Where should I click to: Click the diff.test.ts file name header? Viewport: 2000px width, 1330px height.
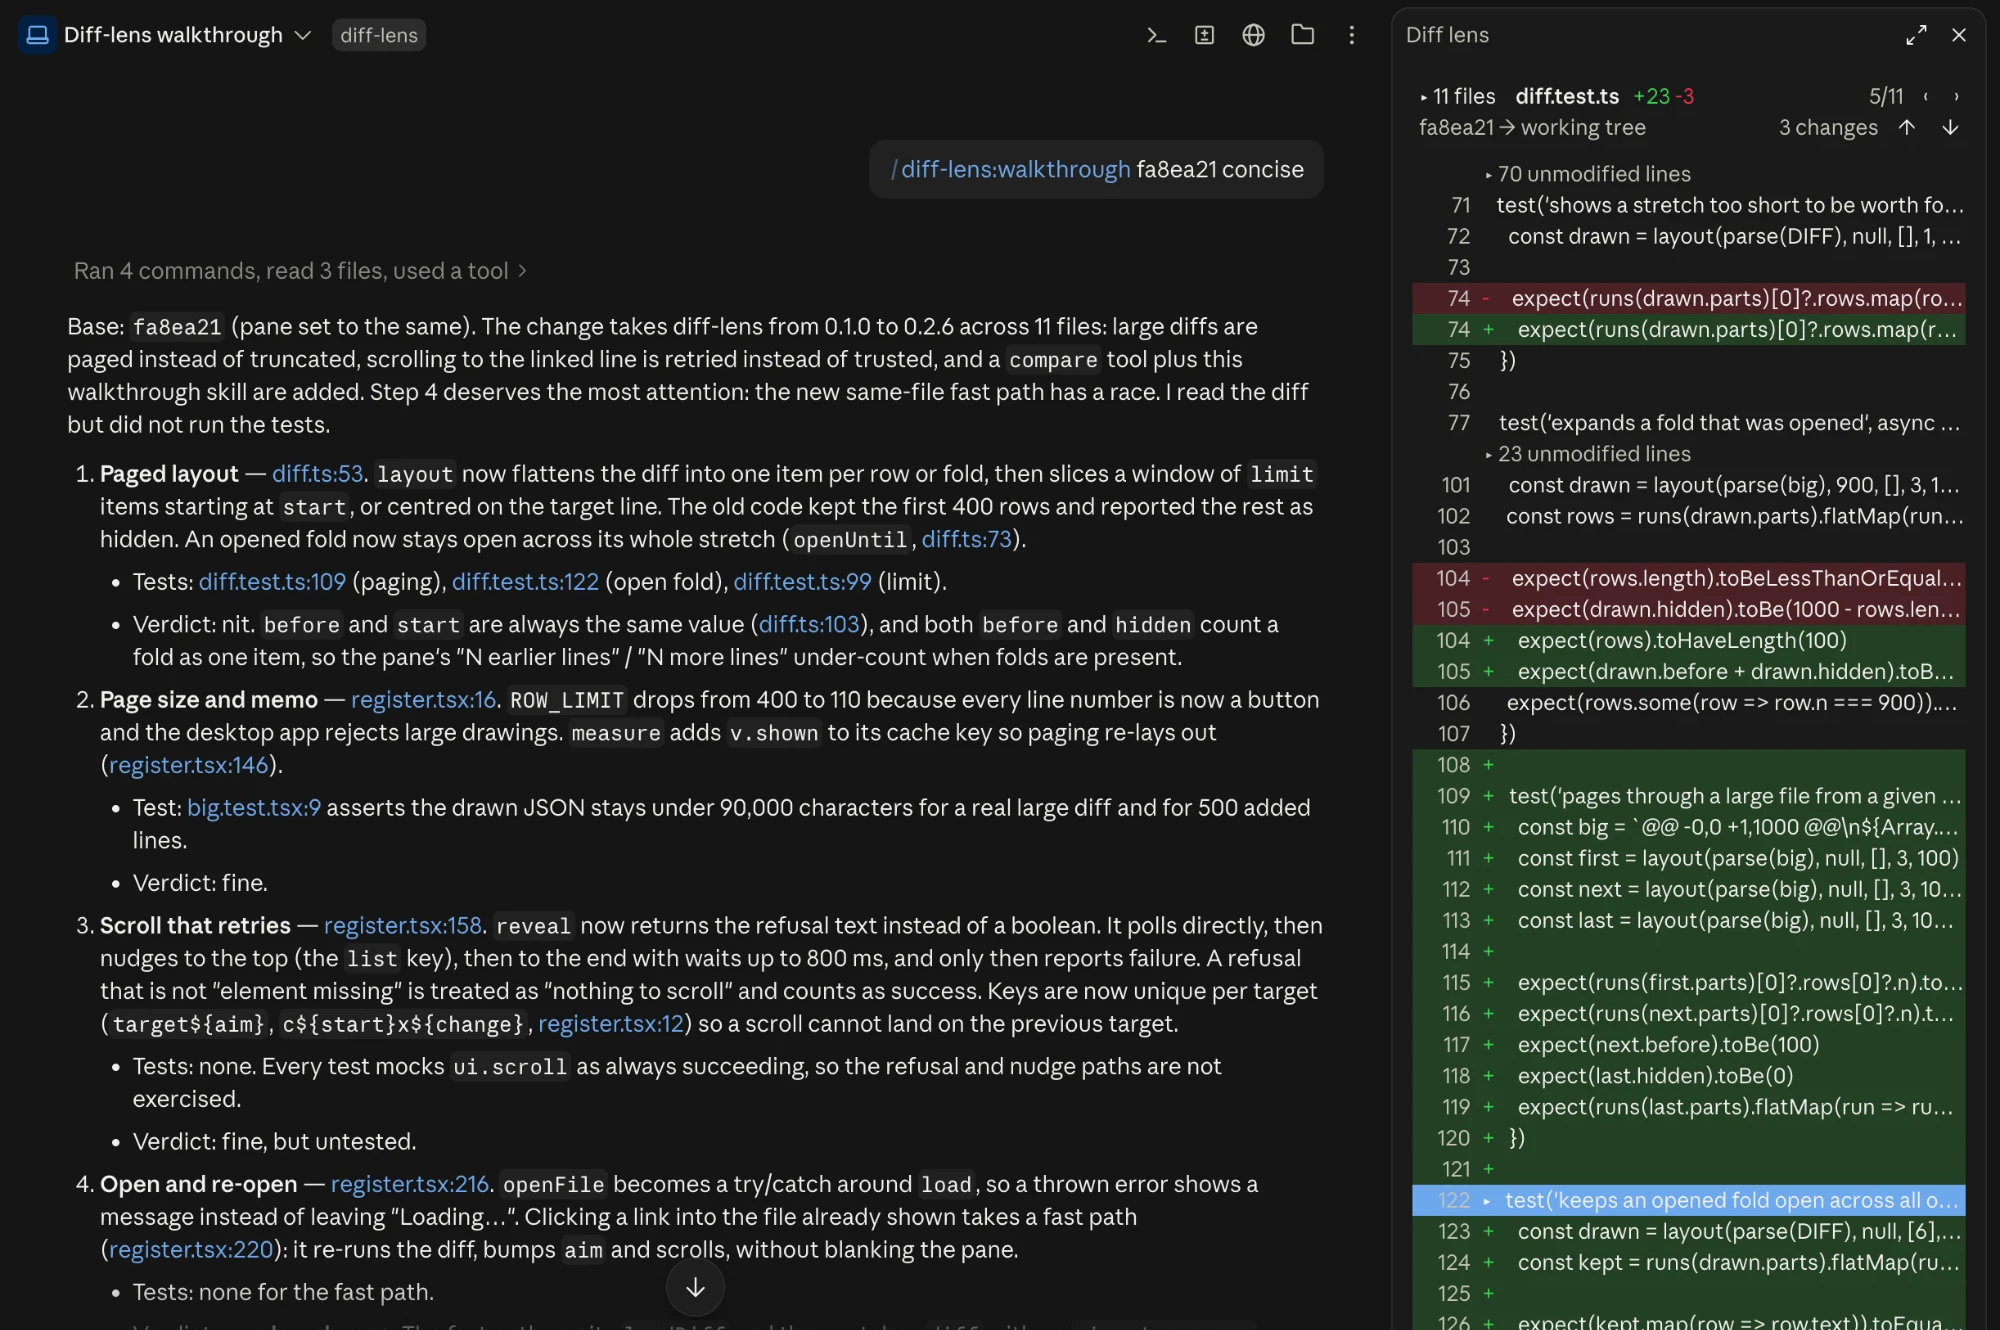pos(1567,97)
